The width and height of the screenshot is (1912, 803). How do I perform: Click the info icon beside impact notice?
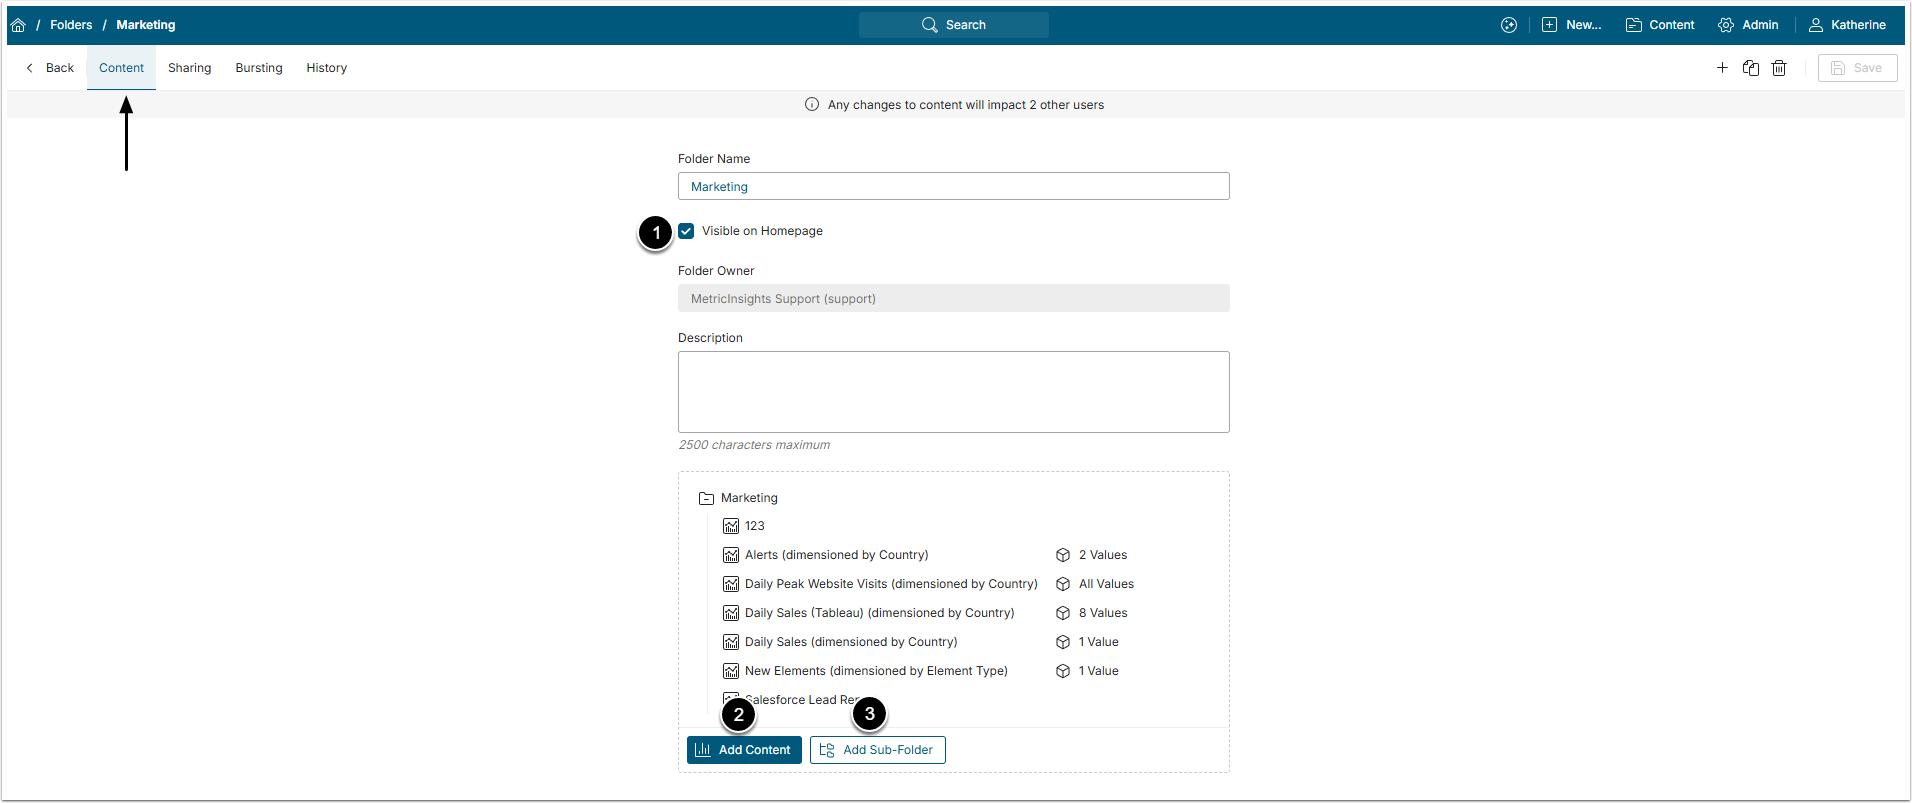(x=812, y=105)
